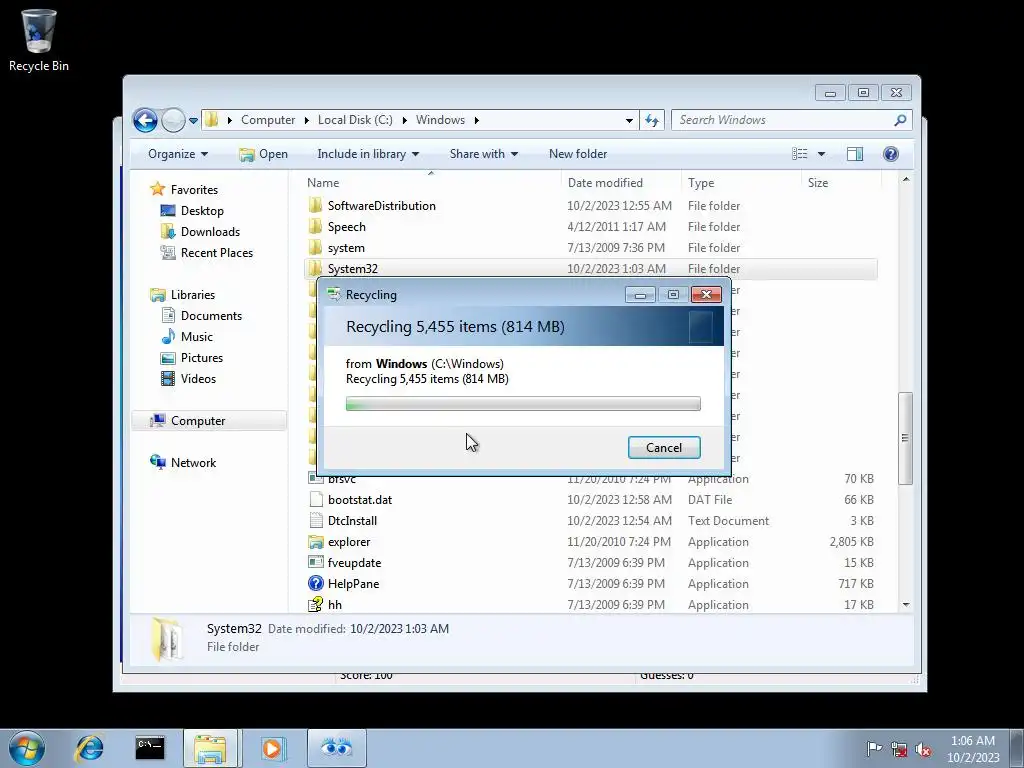This screenshot has width=1024, height=768.
Task: Click the HelpPane application icon
Action: click(x=315, y=584)
